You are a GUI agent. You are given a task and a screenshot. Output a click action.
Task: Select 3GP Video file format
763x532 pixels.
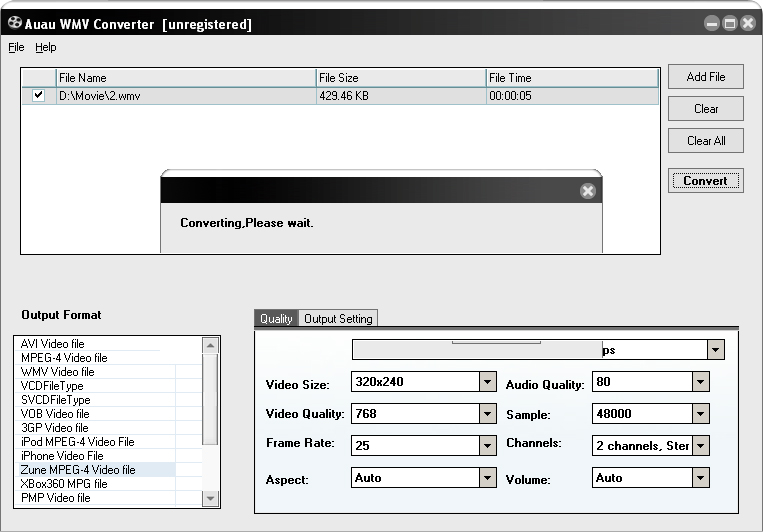[x=54, y=428]
